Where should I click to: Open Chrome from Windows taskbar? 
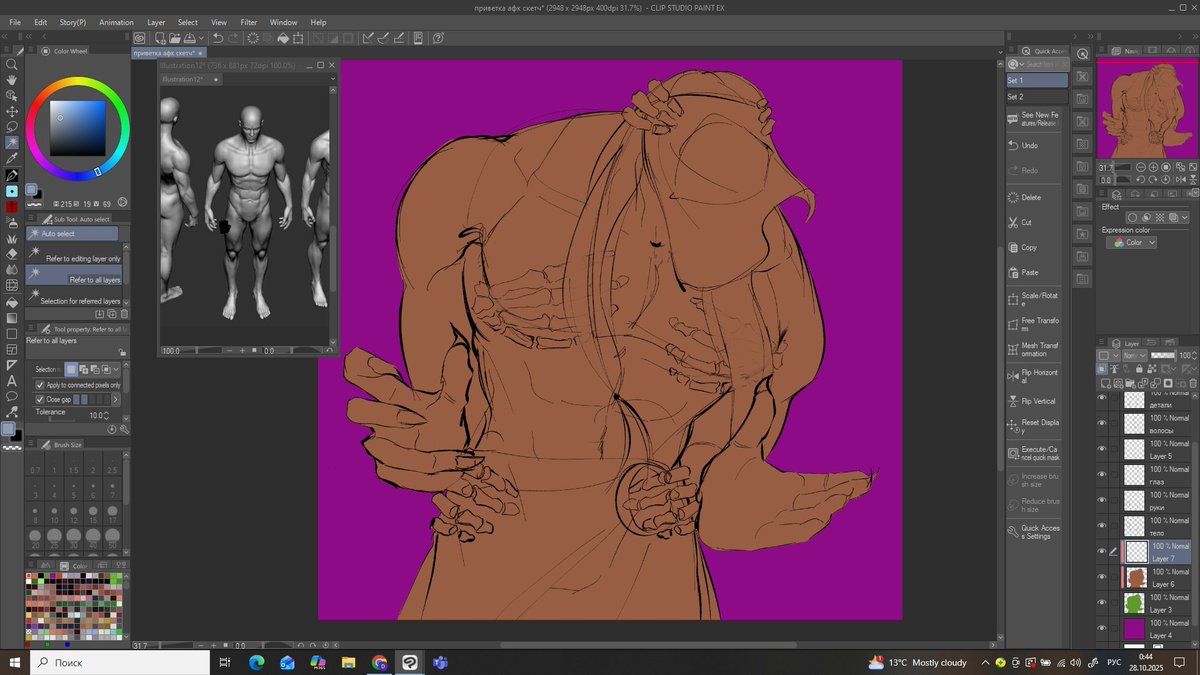click(x=380, y=662)
